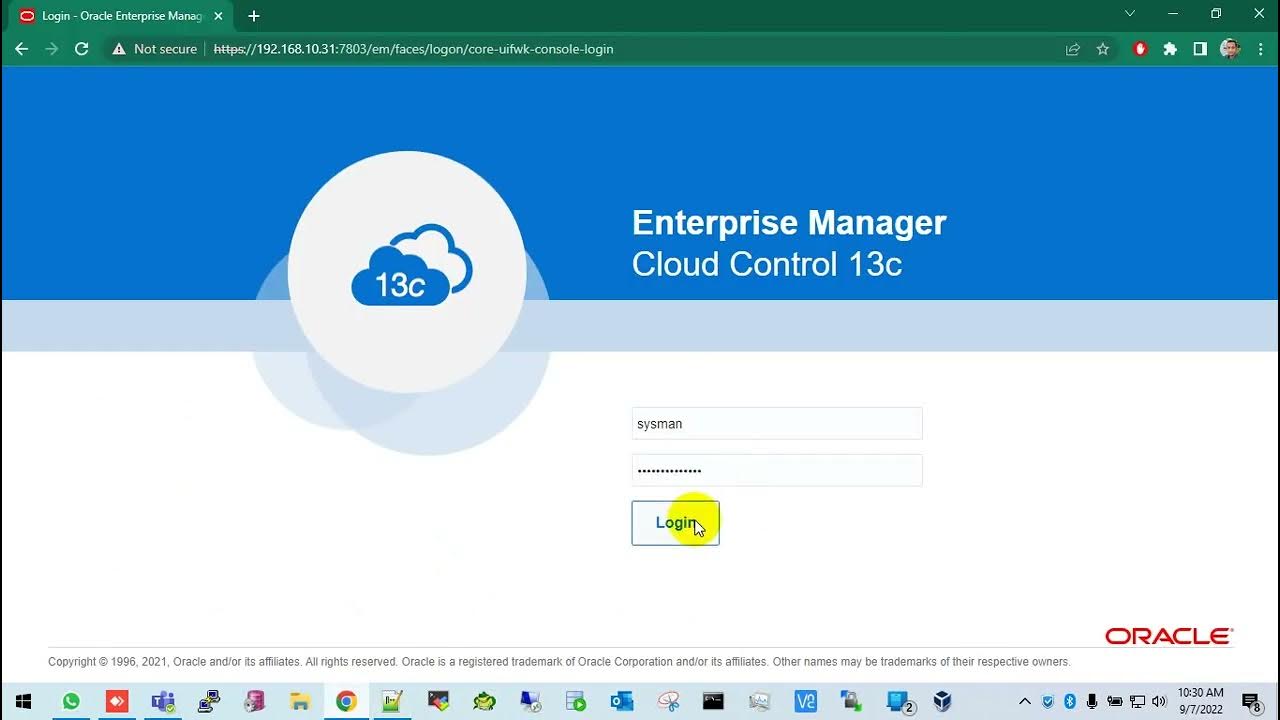Switch to Chrome in the taskbar
Viewport: 1280px width, 720px height.
point(346,702)
